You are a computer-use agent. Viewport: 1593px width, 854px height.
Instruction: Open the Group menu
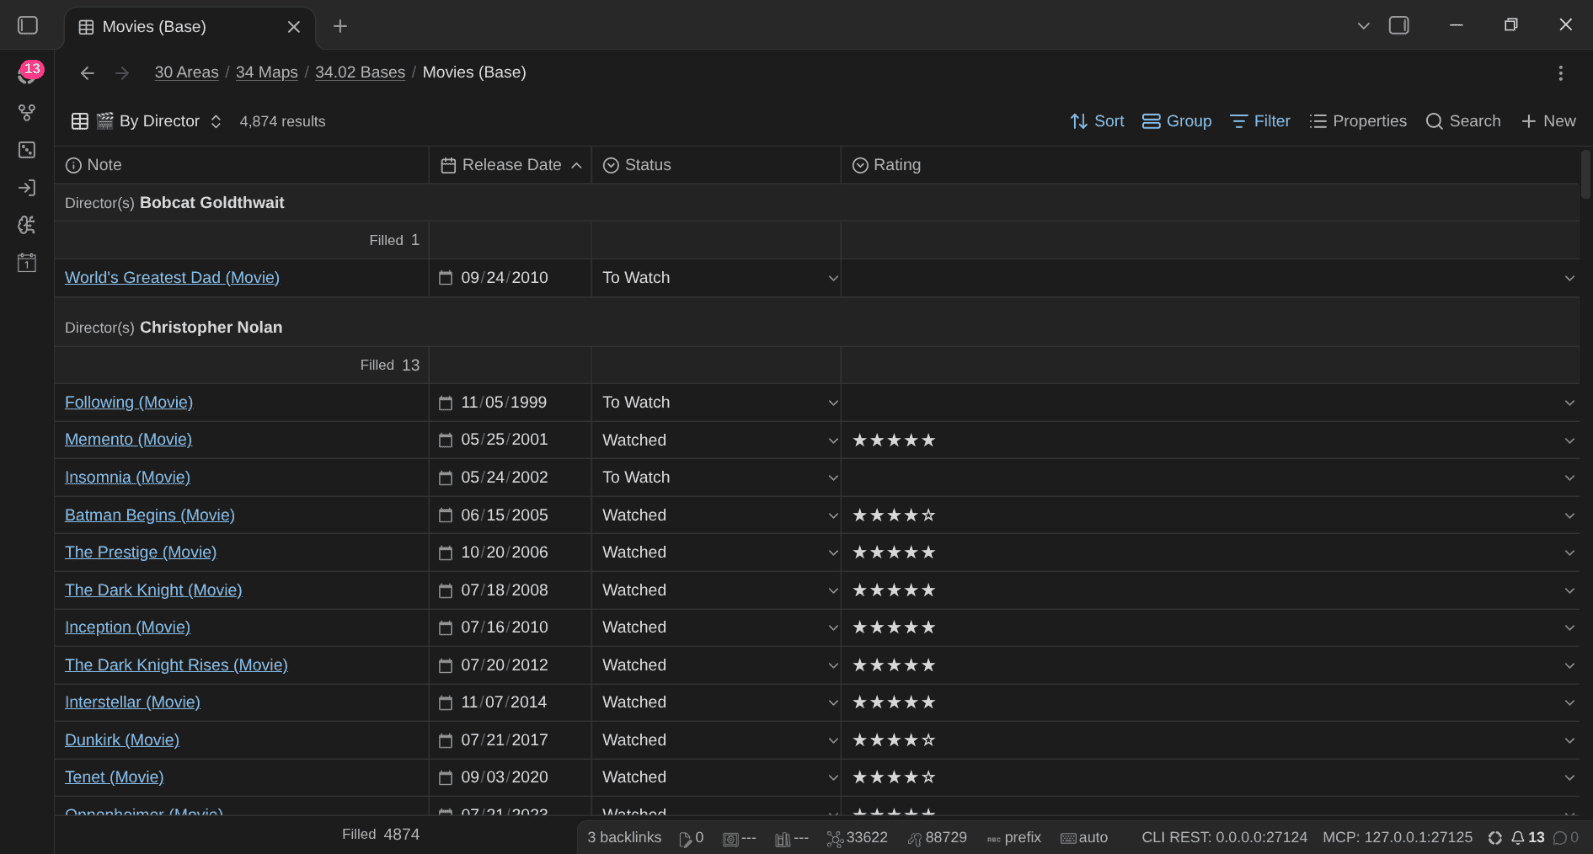coord(1177,121)
